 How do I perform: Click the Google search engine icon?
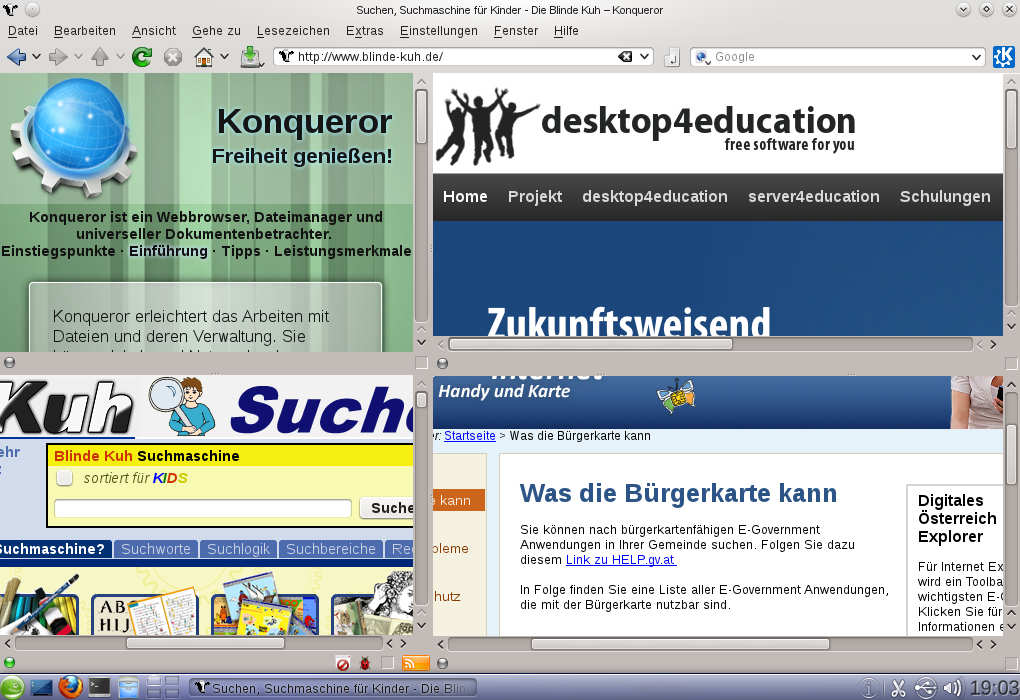703,57
